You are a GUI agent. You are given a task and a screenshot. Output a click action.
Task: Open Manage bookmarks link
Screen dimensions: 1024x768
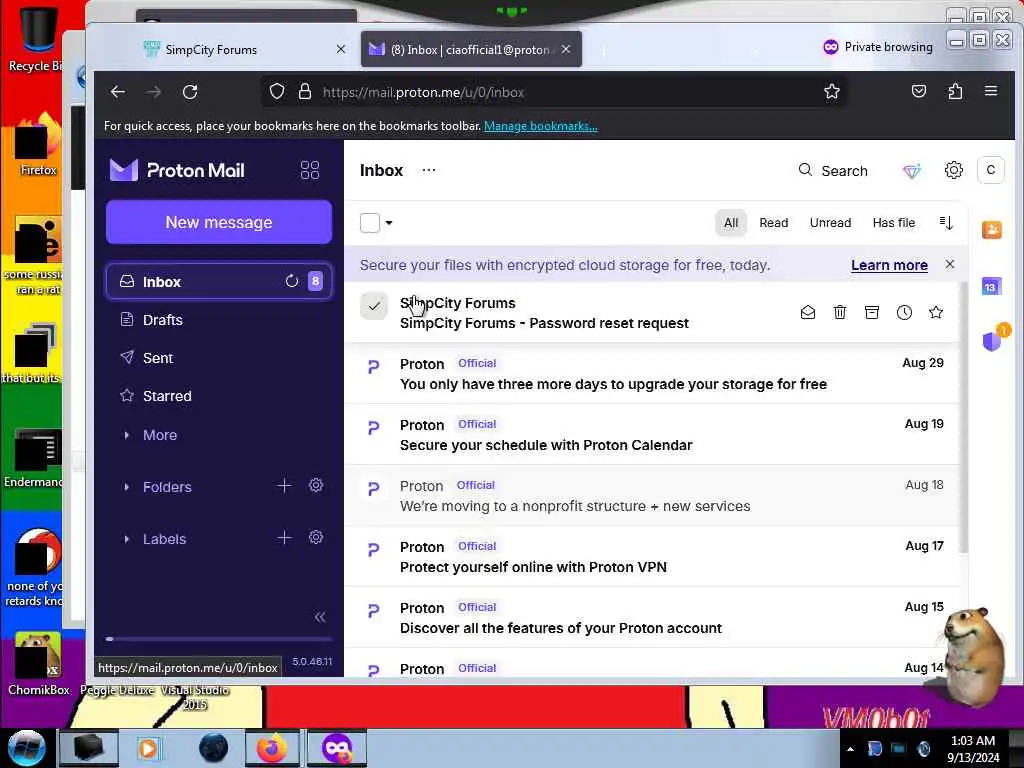tap(540, 126)
